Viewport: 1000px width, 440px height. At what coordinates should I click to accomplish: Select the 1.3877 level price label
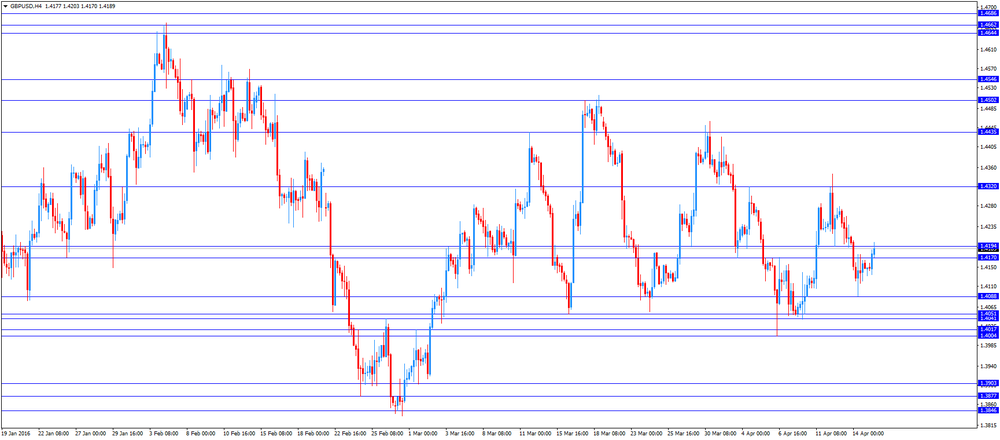[987, 396]
